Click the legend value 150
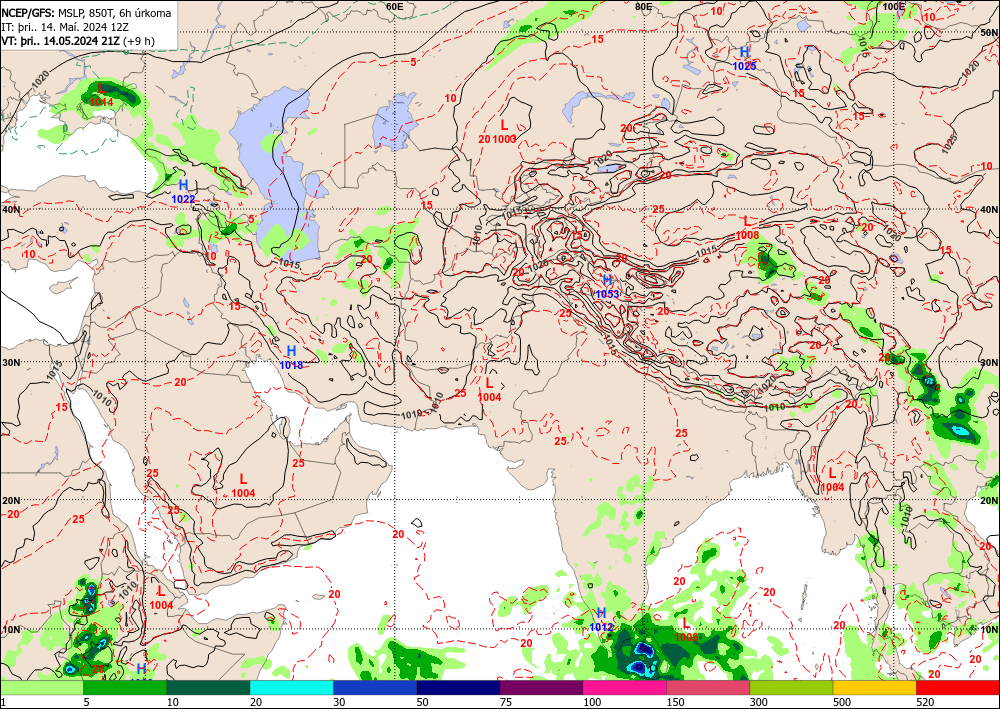The width and height of the screenshot is (1000, 709). (675, 702)
